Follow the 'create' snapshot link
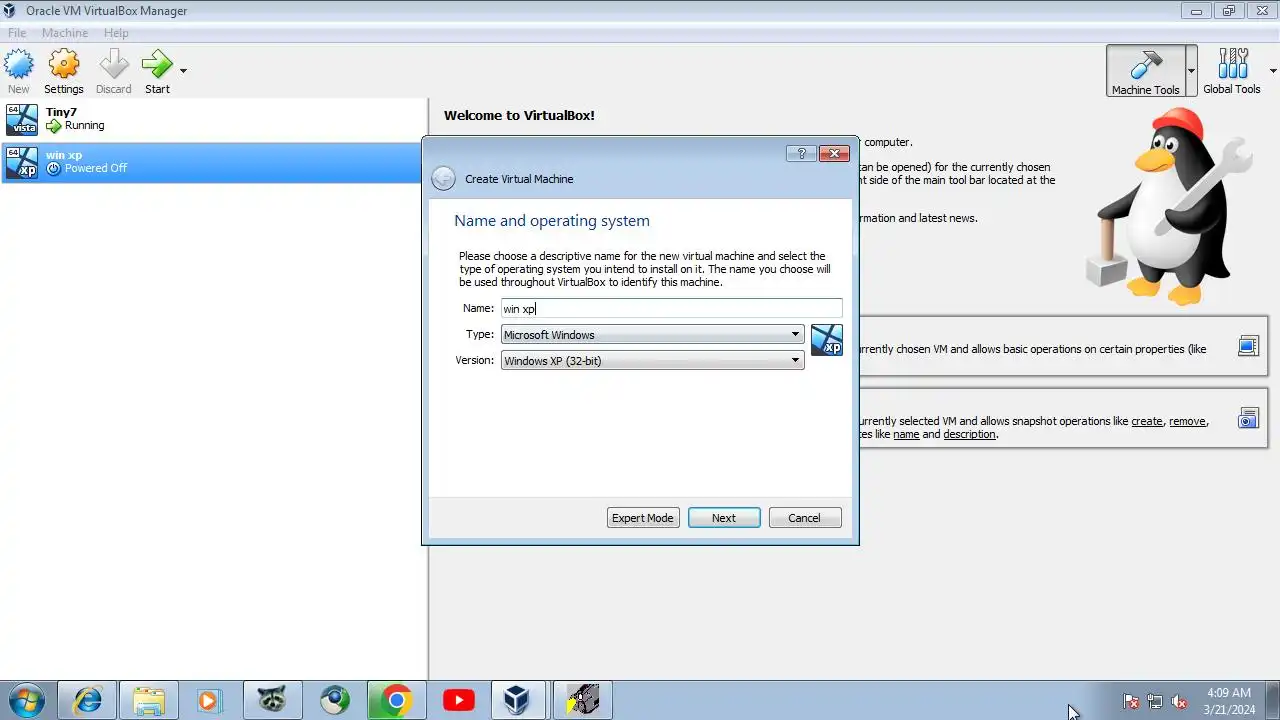Screen dimensions: 1280x720 coord(1147,421)
